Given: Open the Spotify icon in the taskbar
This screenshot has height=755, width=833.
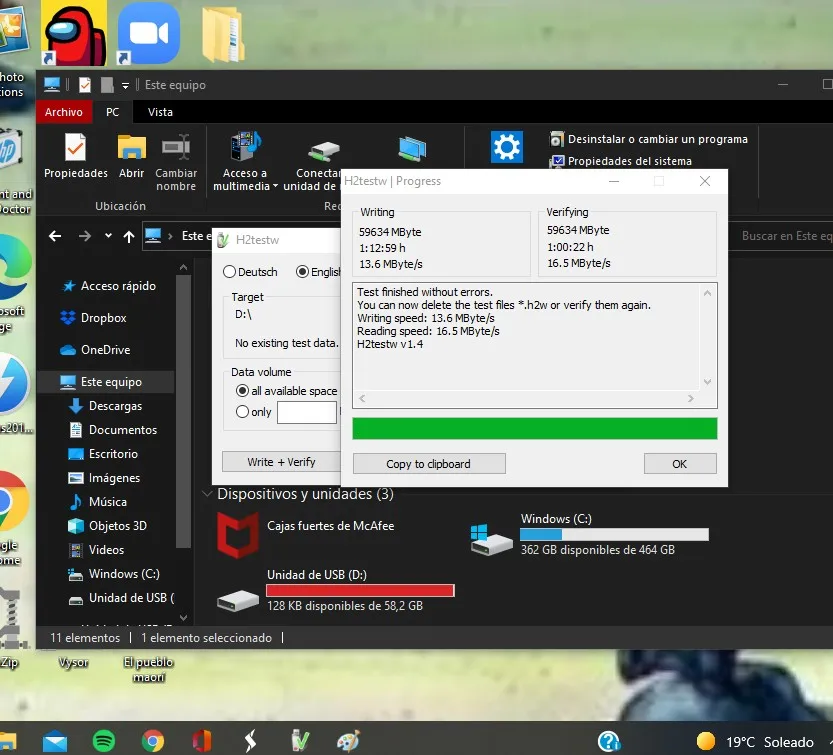Looking at the screenshot, I should (103, 741).
